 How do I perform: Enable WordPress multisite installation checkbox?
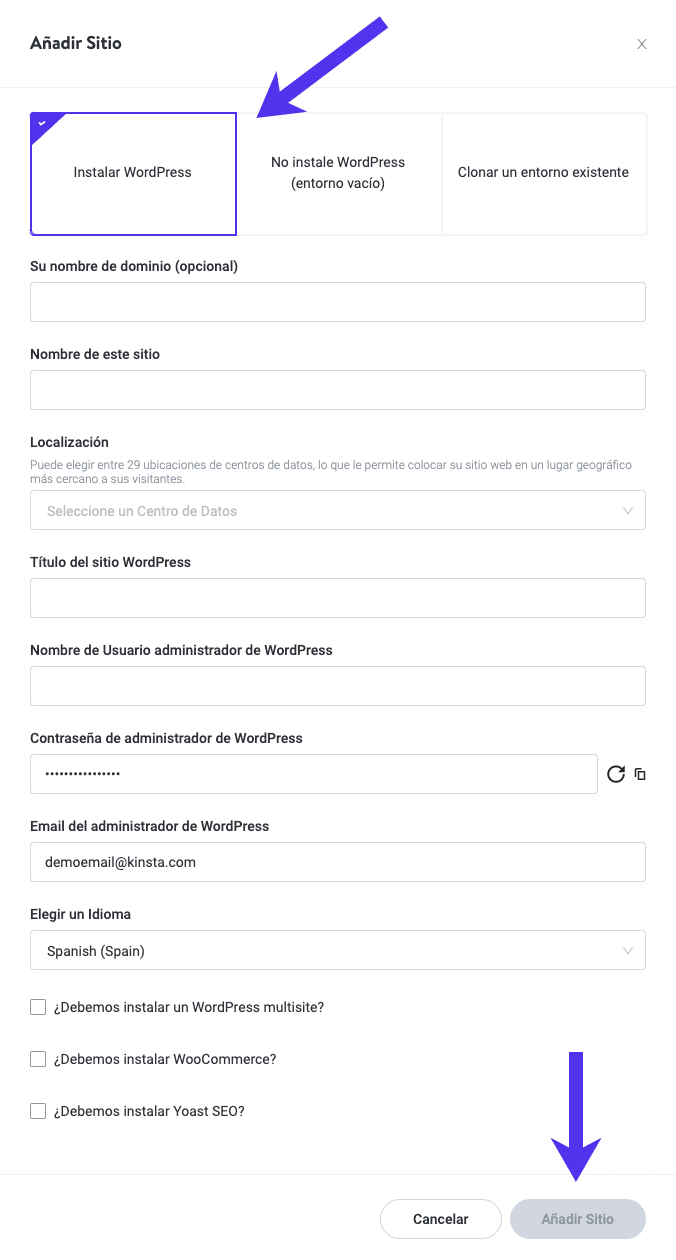(38, 1007)
